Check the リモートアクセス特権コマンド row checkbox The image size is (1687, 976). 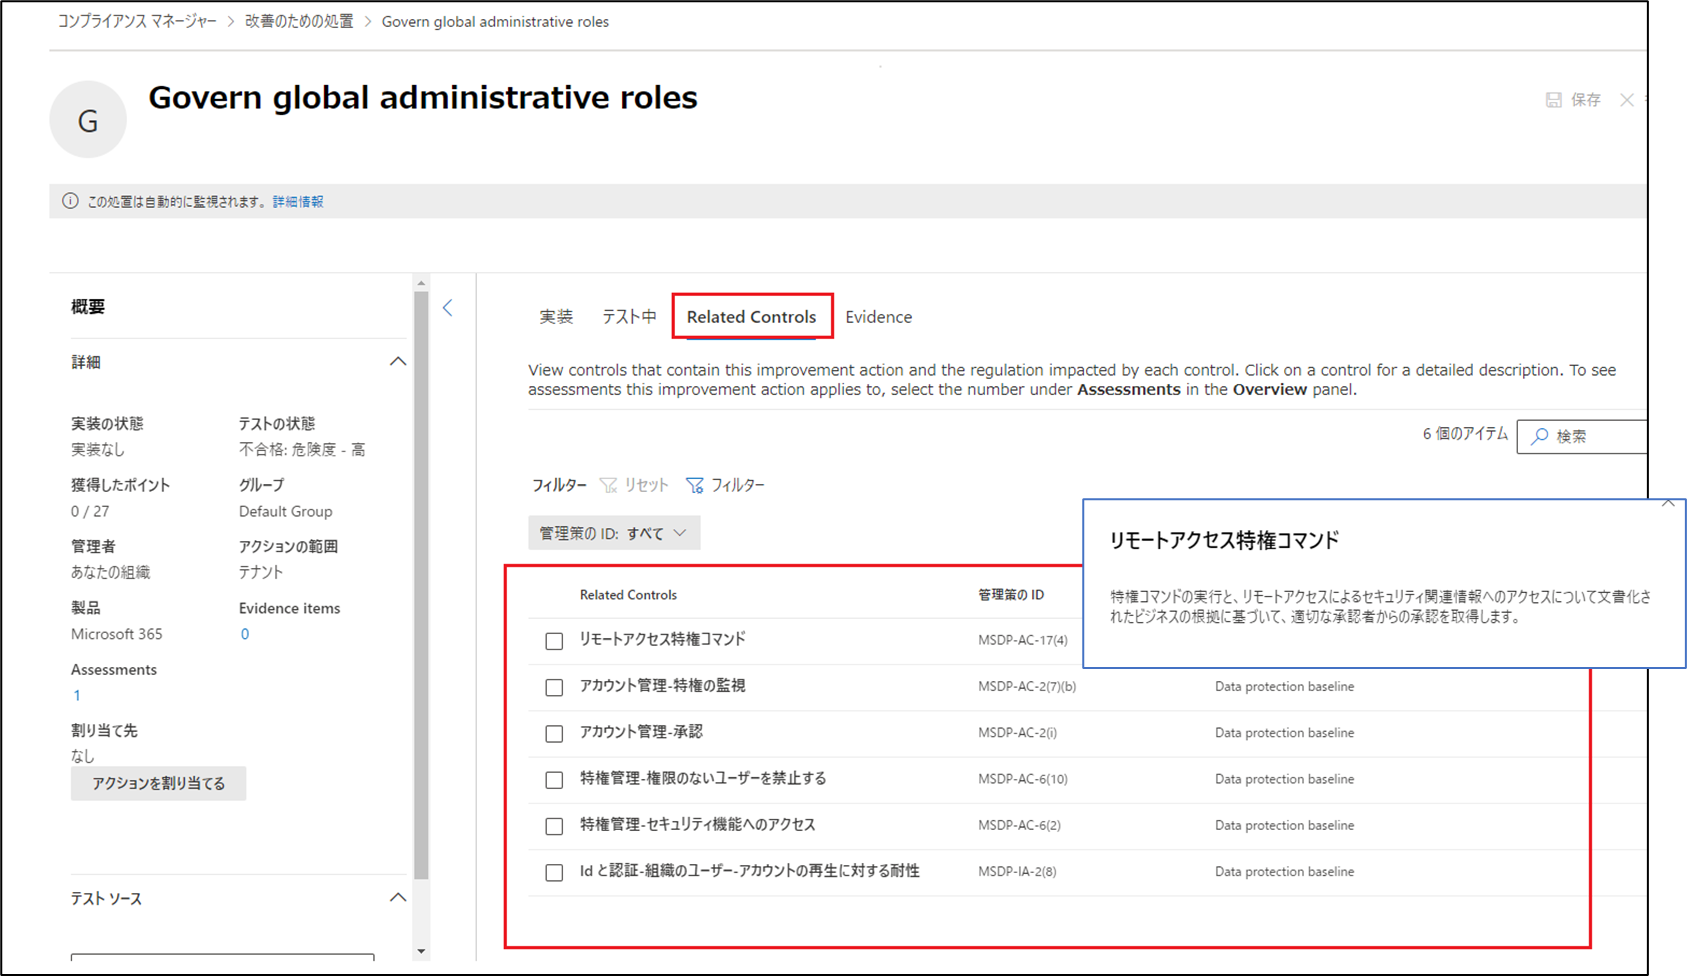(x=554, y=641)
